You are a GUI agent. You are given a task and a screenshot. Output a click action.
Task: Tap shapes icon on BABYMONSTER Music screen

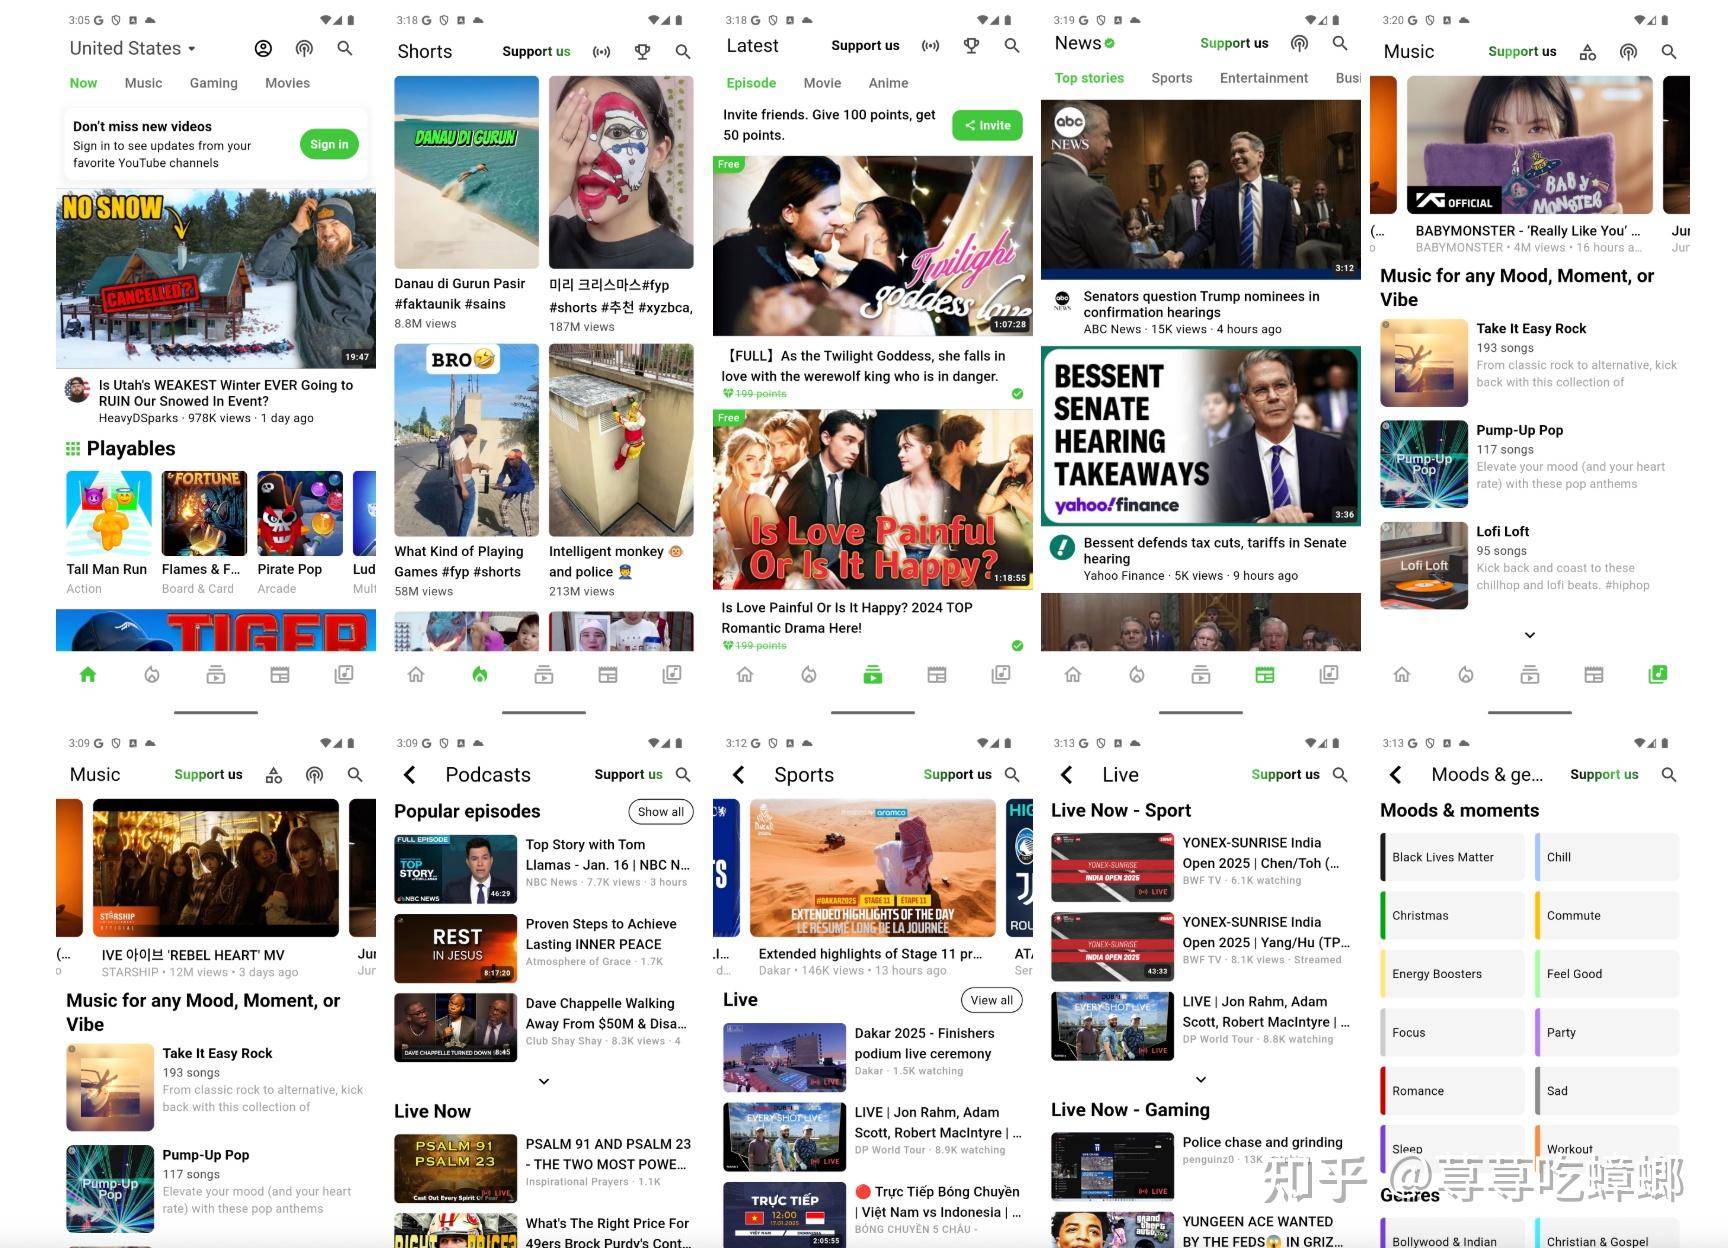point(1587,52)
